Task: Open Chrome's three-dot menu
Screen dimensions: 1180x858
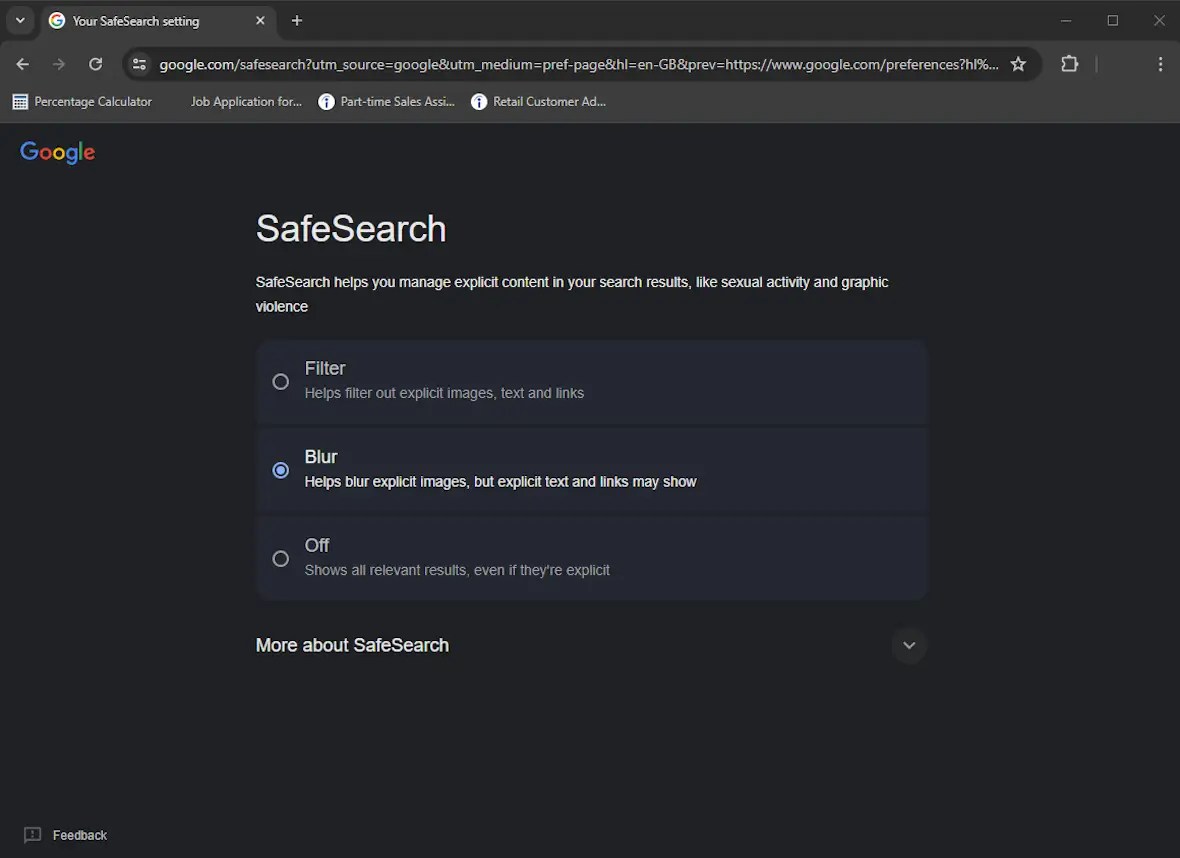Action: coord(1160,63)
